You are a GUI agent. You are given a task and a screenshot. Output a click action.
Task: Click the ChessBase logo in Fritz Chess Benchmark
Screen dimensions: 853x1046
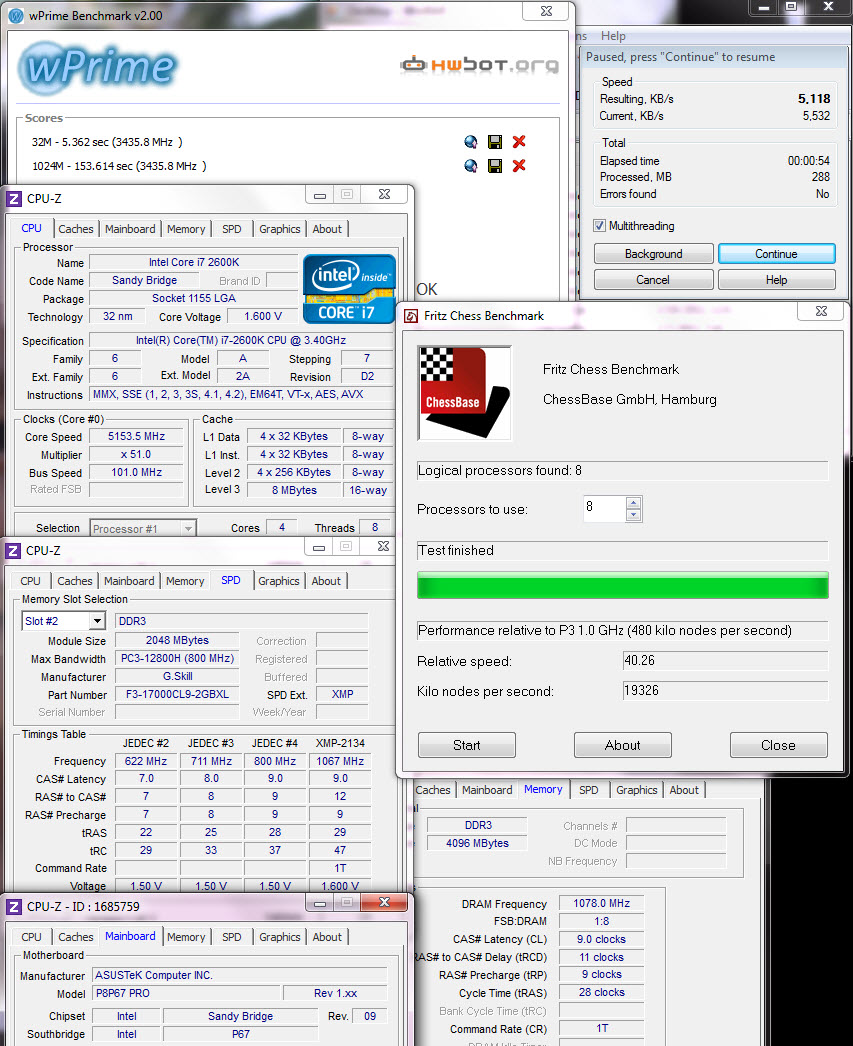pos(464,393)
